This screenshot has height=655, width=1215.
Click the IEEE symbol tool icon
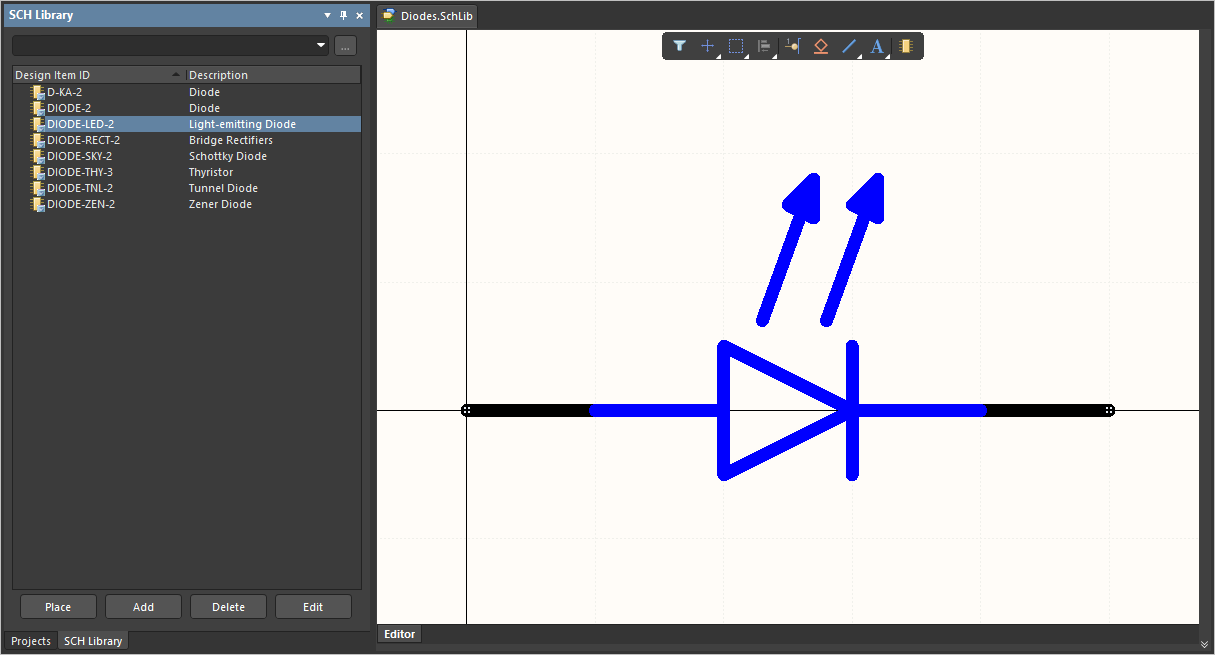(x=821, y=46)
